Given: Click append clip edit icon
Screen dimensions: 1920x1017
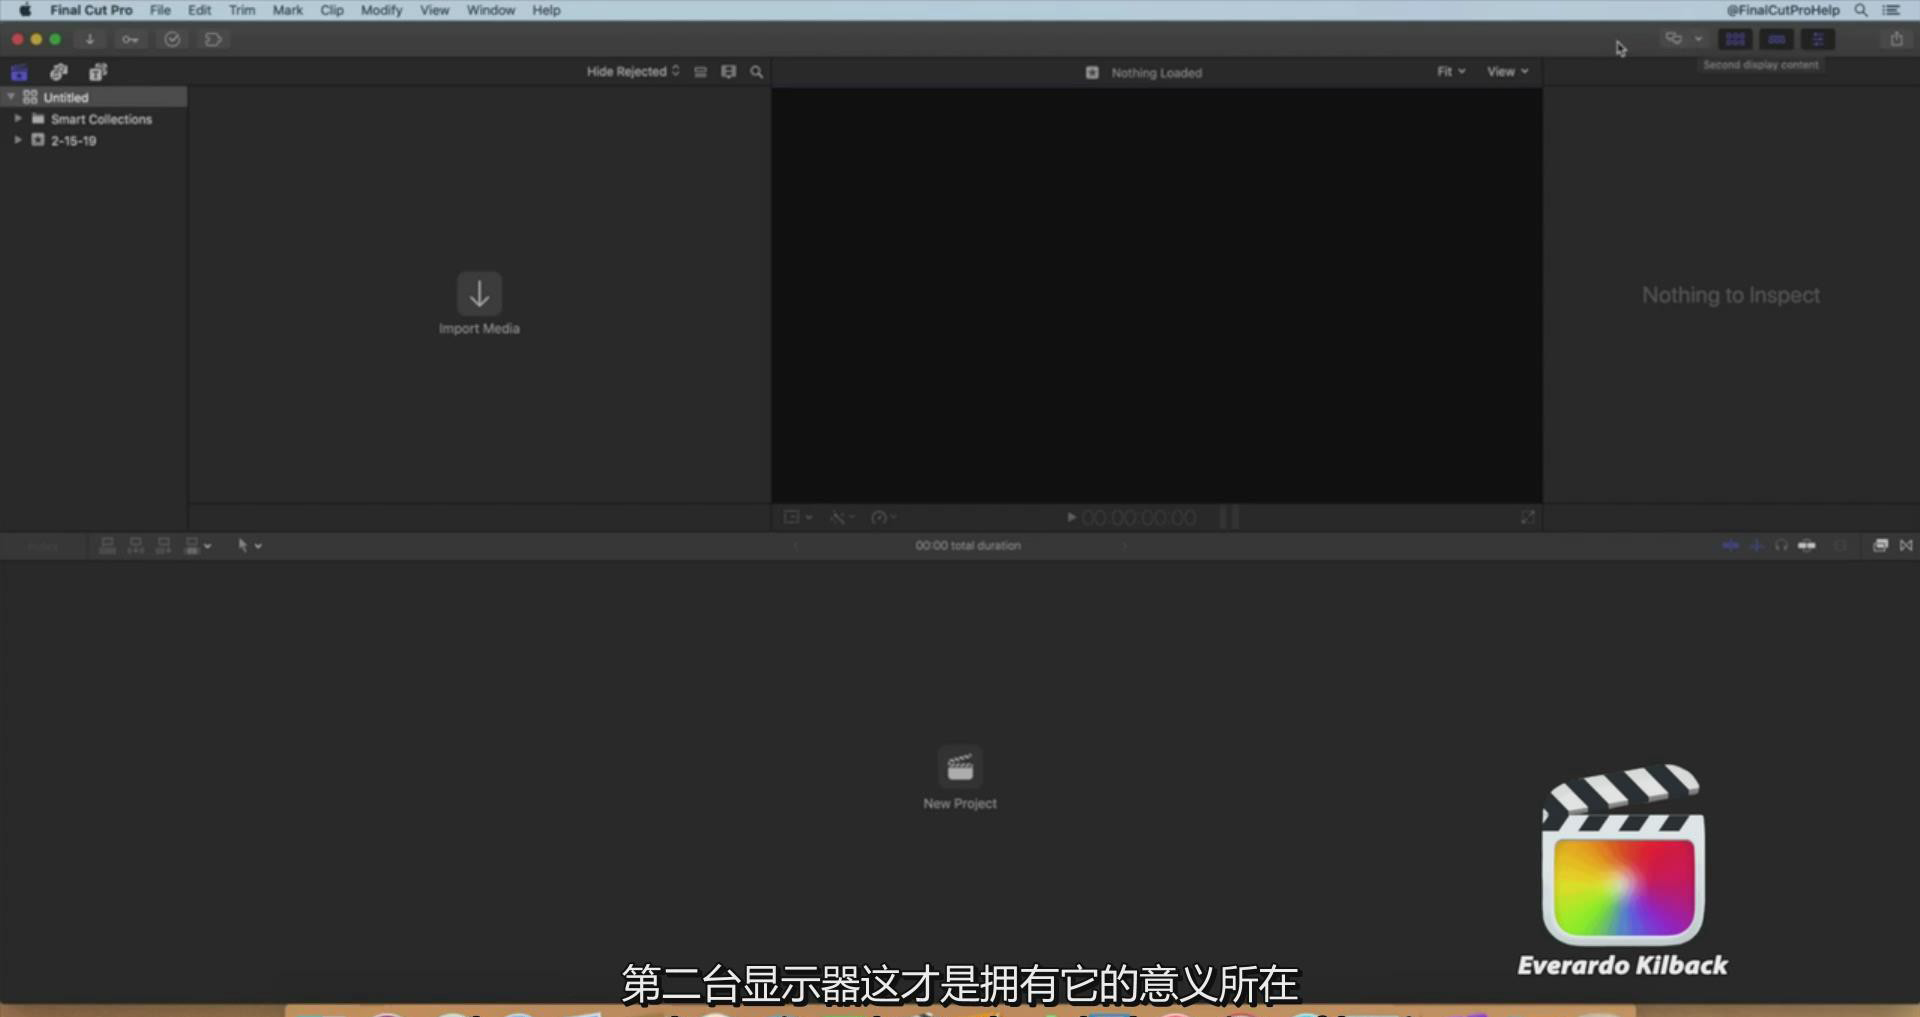Looking at the screenshot, I should click(x=163, y=545).
